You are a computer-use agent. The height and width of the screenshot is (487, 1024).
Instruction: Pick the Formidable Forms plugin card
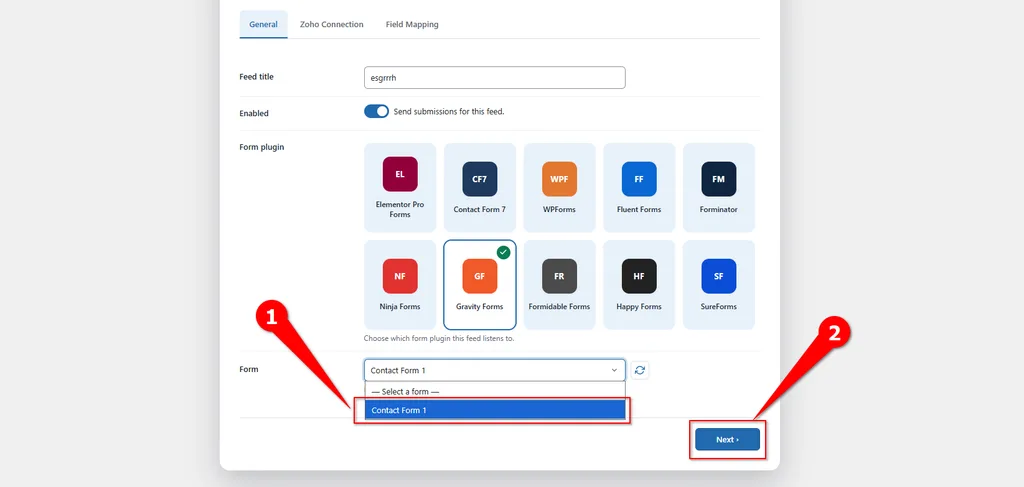[x=559, y=285]
